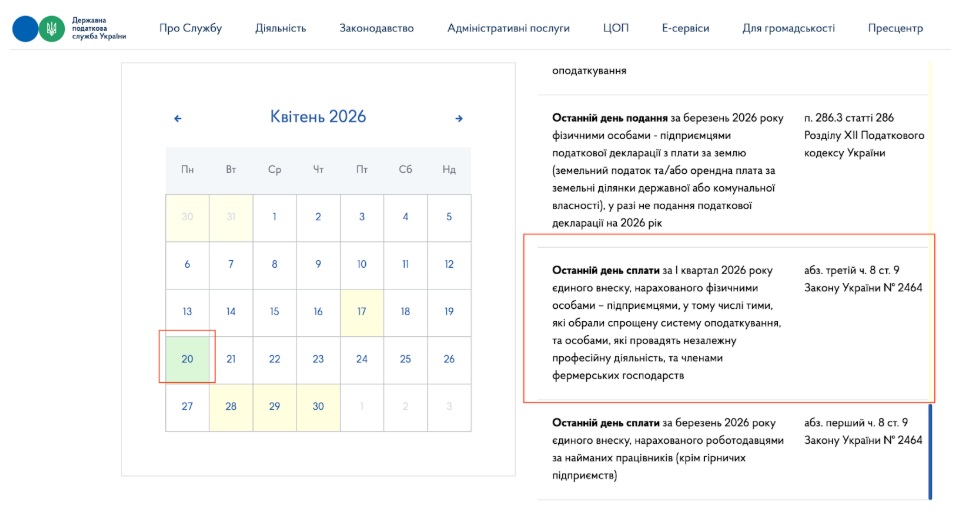Pick April 30 calendar date
Viewport: 964px width, 519px height.
click(318, 407)
